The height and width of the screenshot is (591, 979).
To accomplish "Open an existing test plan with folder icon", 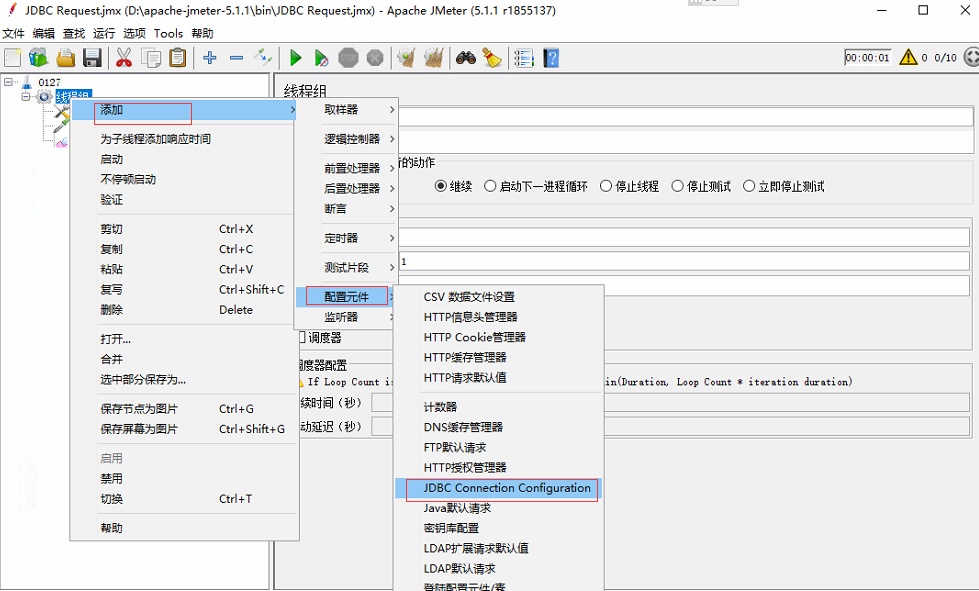I will click(x=64, y=58).
